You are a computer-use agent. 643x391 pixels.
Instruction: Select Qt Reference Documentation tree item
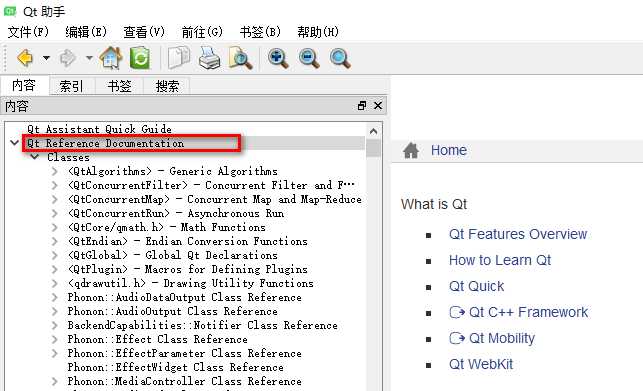[x=105, y=143]
